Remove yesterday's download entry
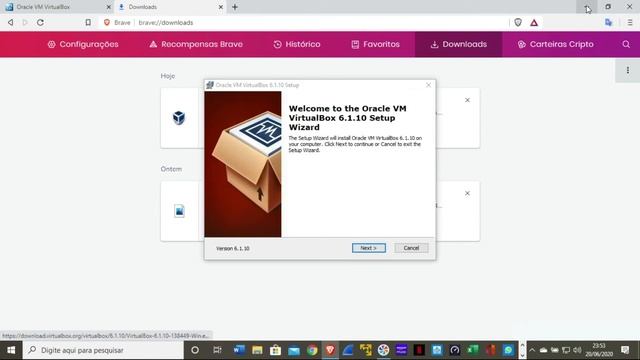 click(467, 193)
